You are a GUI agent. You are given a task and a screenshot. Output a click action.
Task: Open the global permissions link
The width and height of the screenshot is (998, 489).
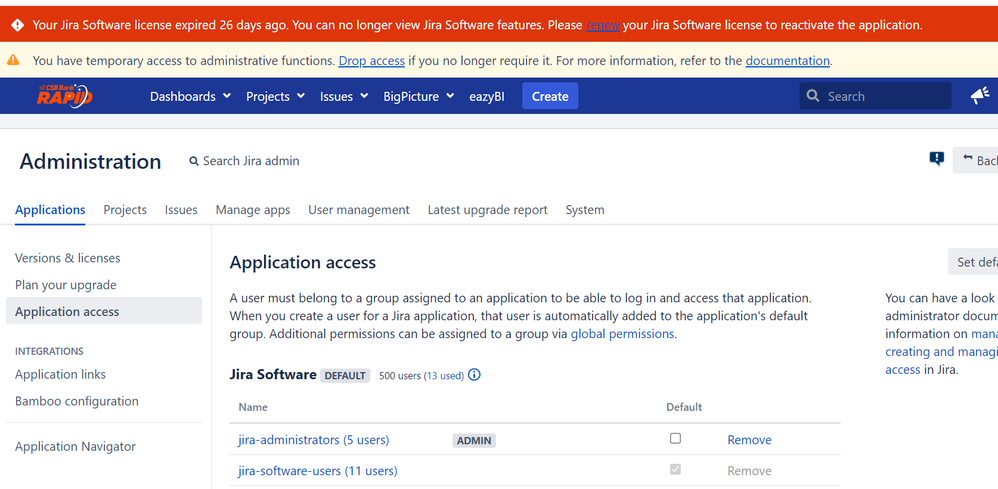tap(622, 334)
